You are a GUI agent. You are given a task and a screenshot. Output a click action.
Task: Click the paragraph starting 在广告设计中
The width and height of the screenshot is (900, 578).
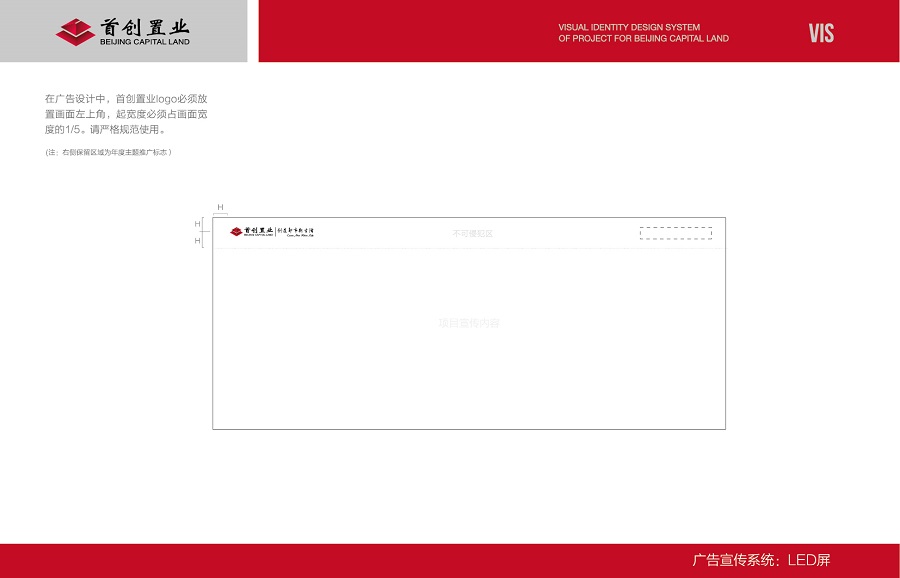[x=126, y=114]
